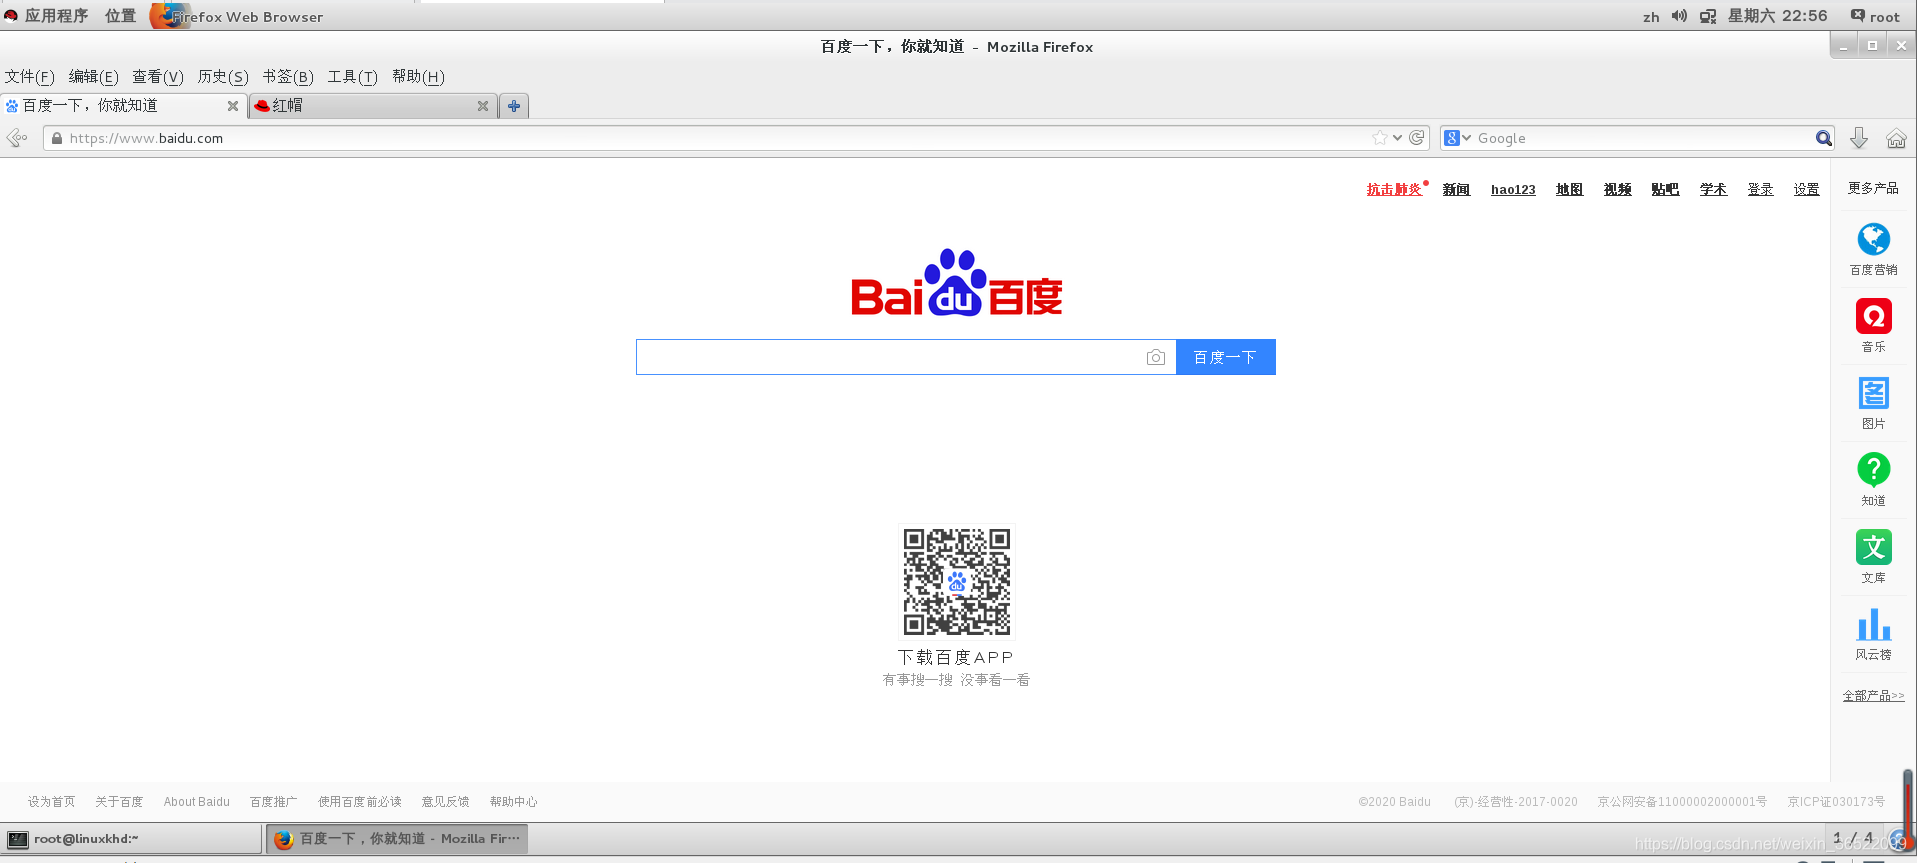Screen dimensions: 1917x863
Task: Click the 全部产品>> link
Action: coord(1873,696)
